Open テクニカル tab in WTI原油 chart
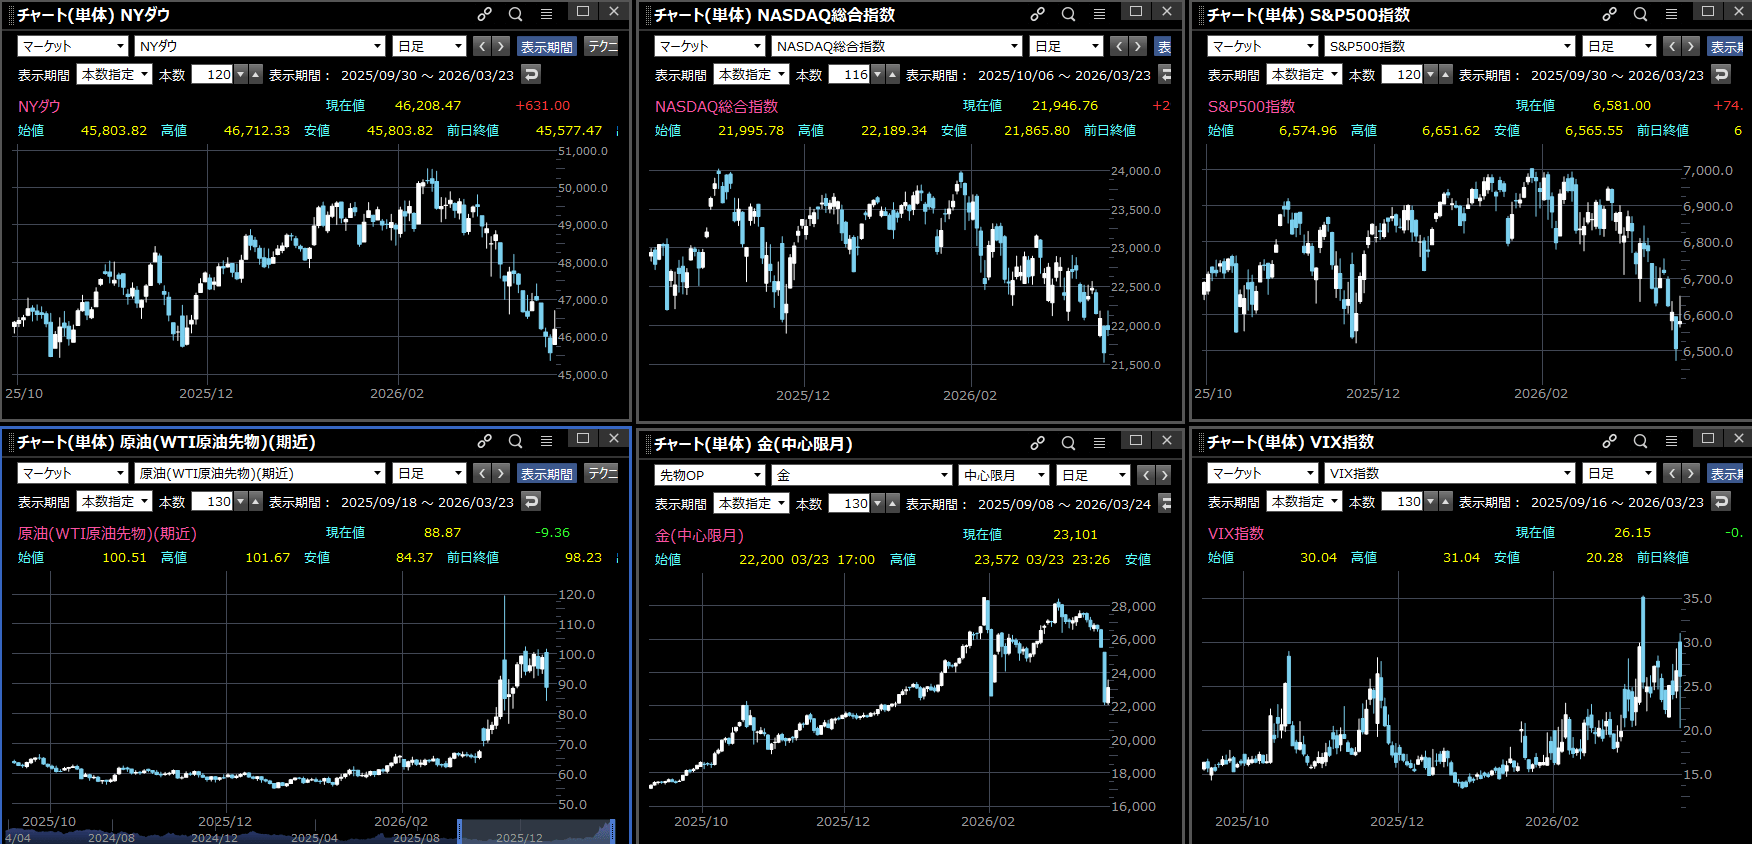The width and height of the screenshot is (1752, 844). (602, 473)
